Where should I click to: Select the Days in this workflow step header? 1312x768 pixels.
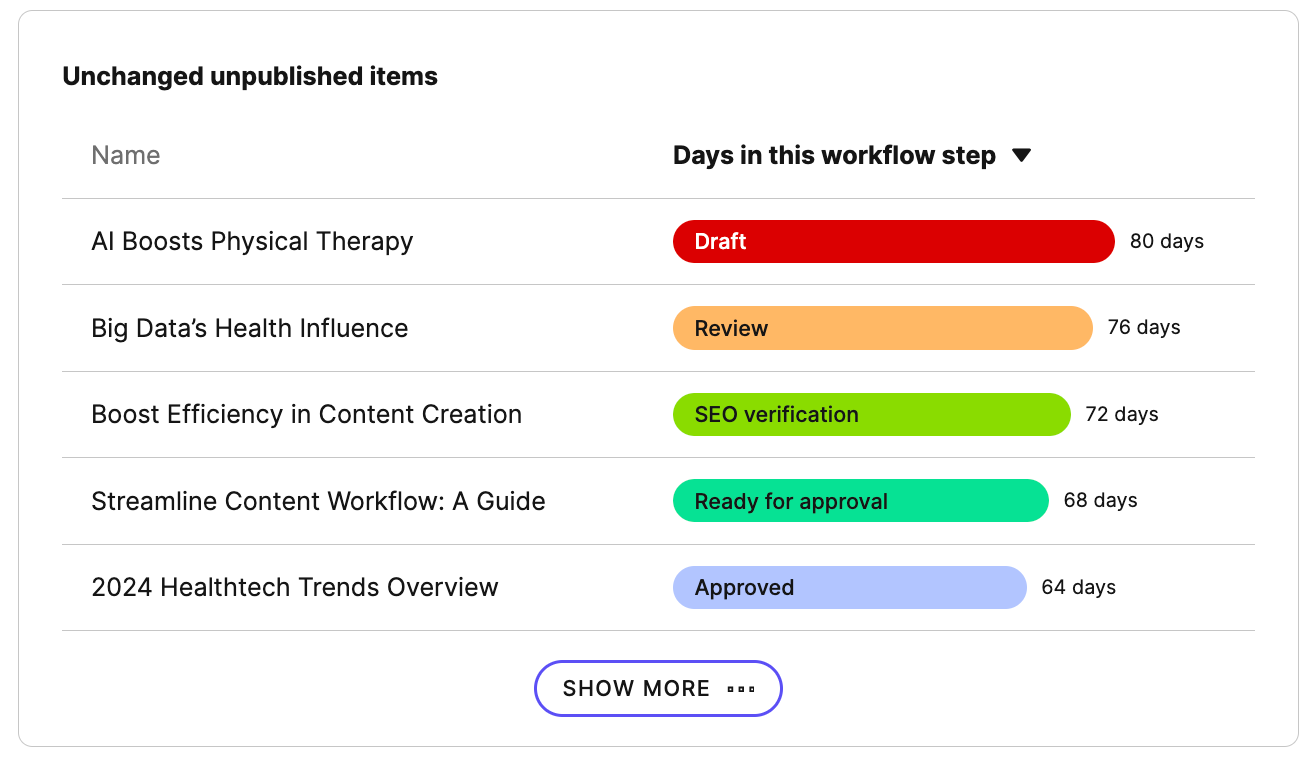click(834, 155)
